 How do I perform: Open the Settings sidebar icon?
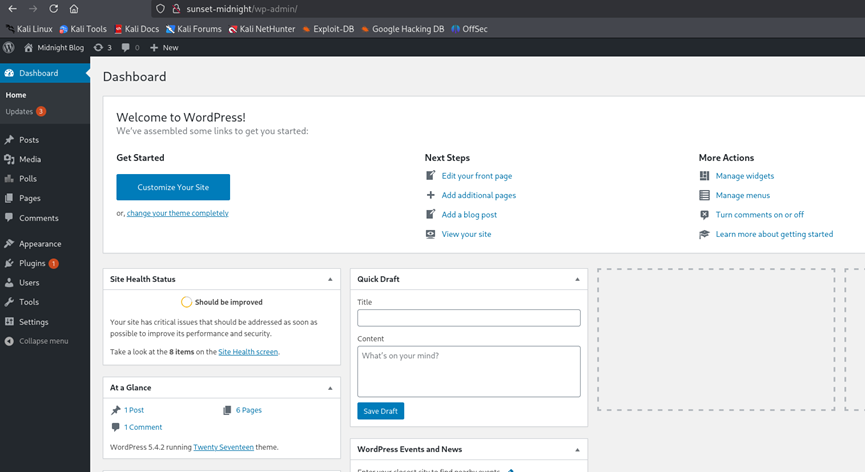9,321
